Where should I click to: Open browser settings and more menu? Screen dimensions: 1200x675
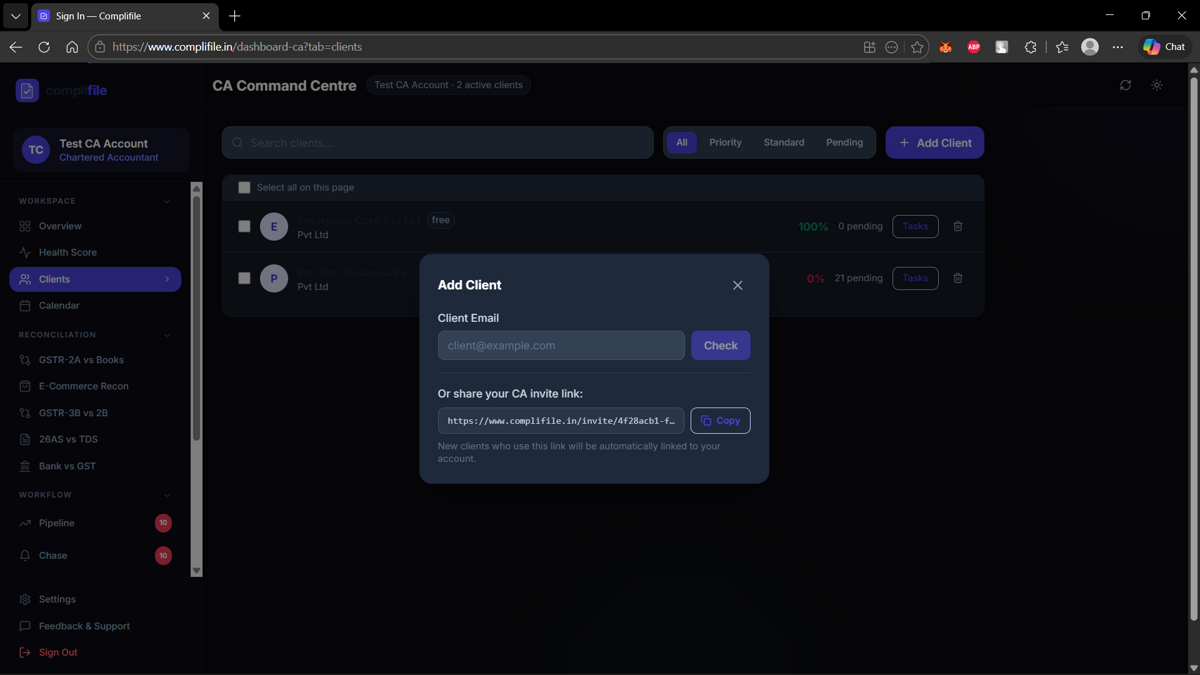(x=1118, y=47)
